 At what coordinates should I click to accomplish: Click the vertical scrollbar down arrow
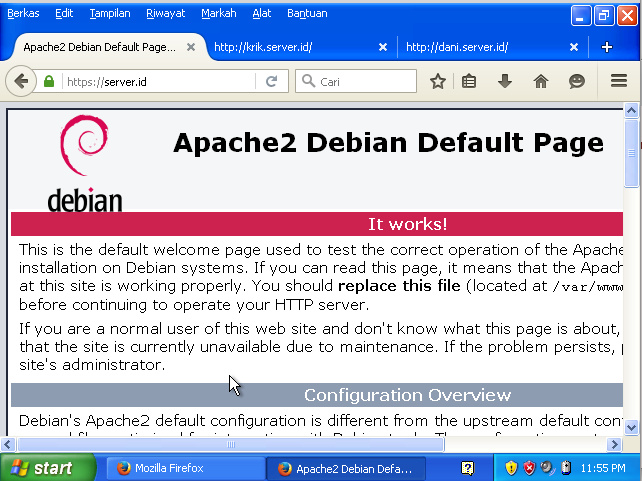click(x=631, y=428)
